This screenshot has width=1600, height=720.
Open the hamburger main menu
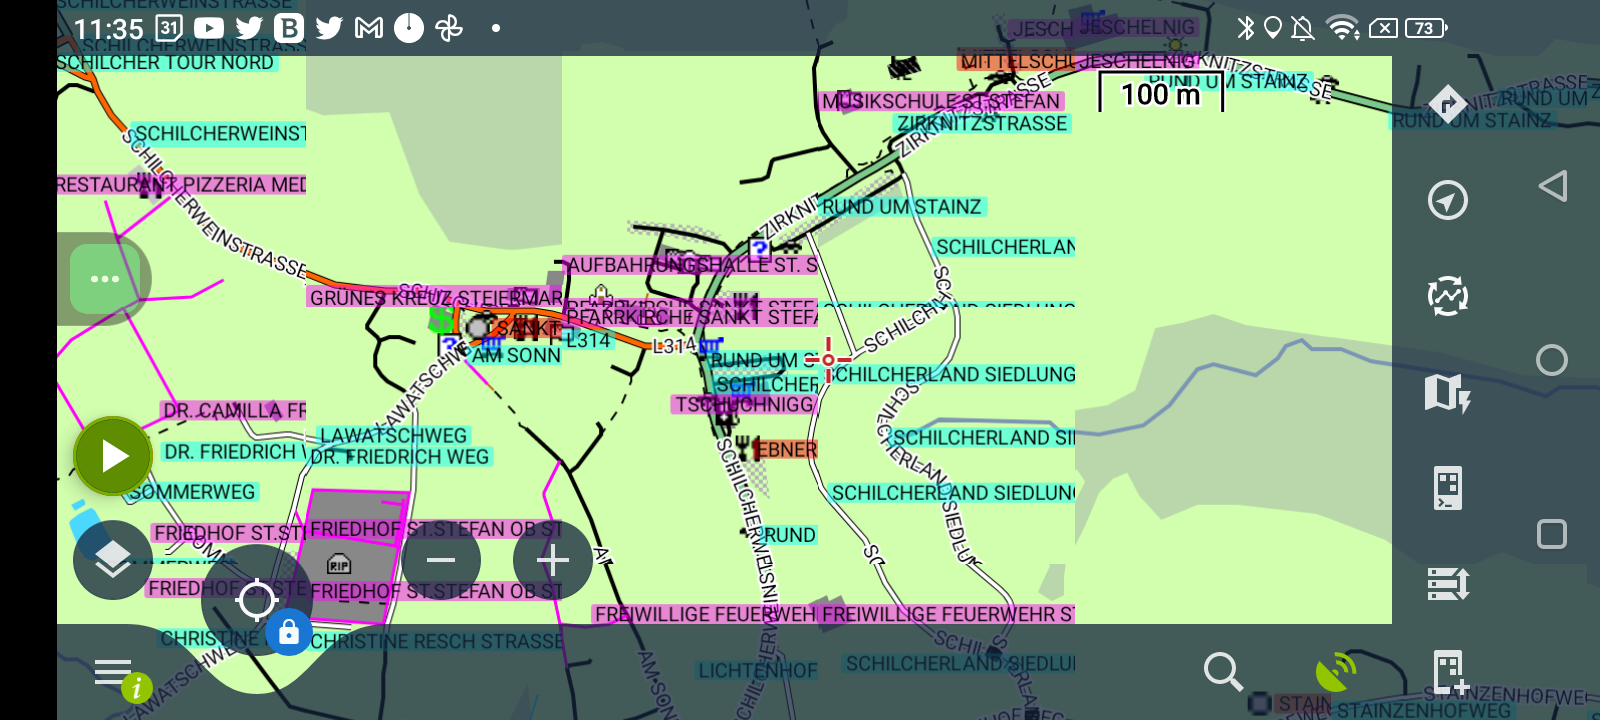coord(113,672)
